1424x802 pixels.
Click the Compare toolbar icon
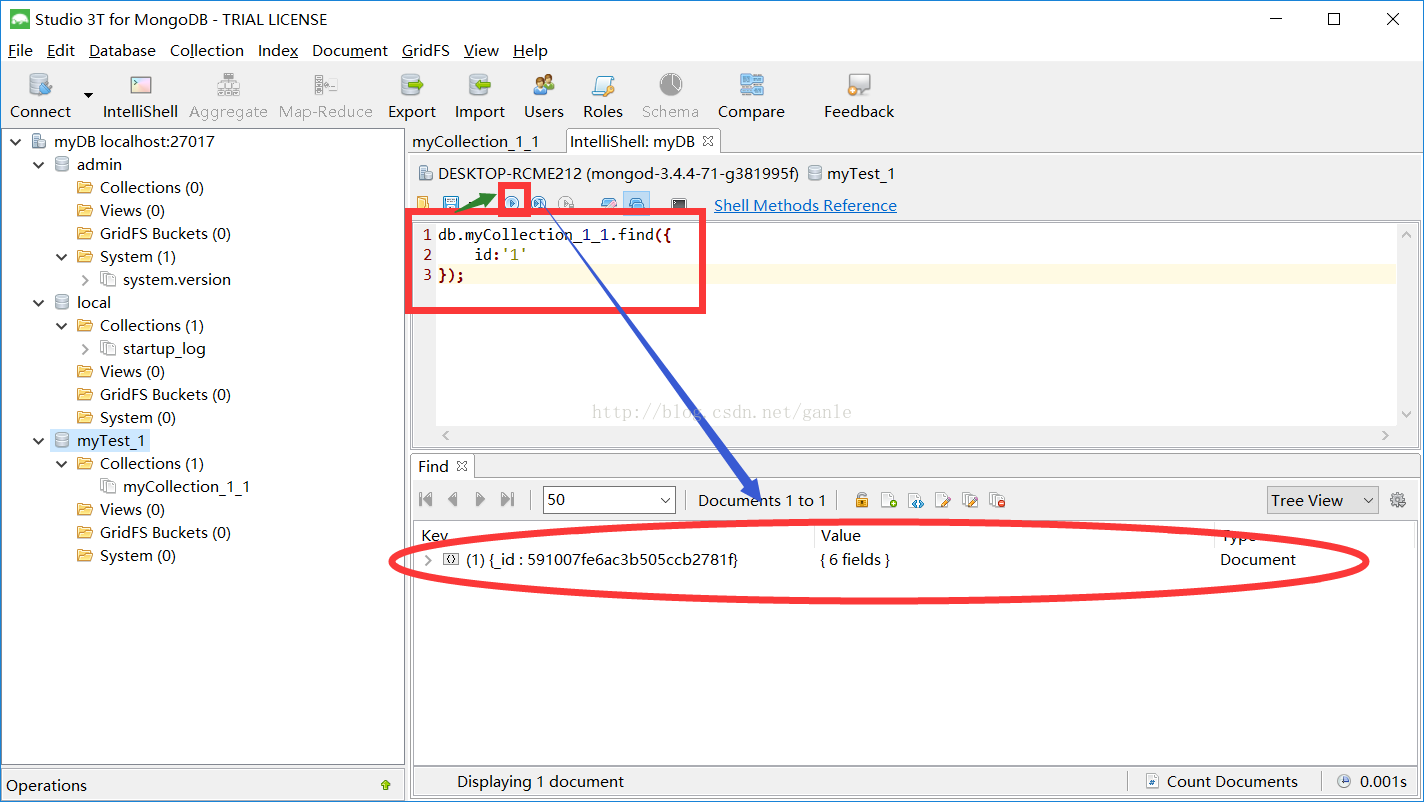coord(751,96)
